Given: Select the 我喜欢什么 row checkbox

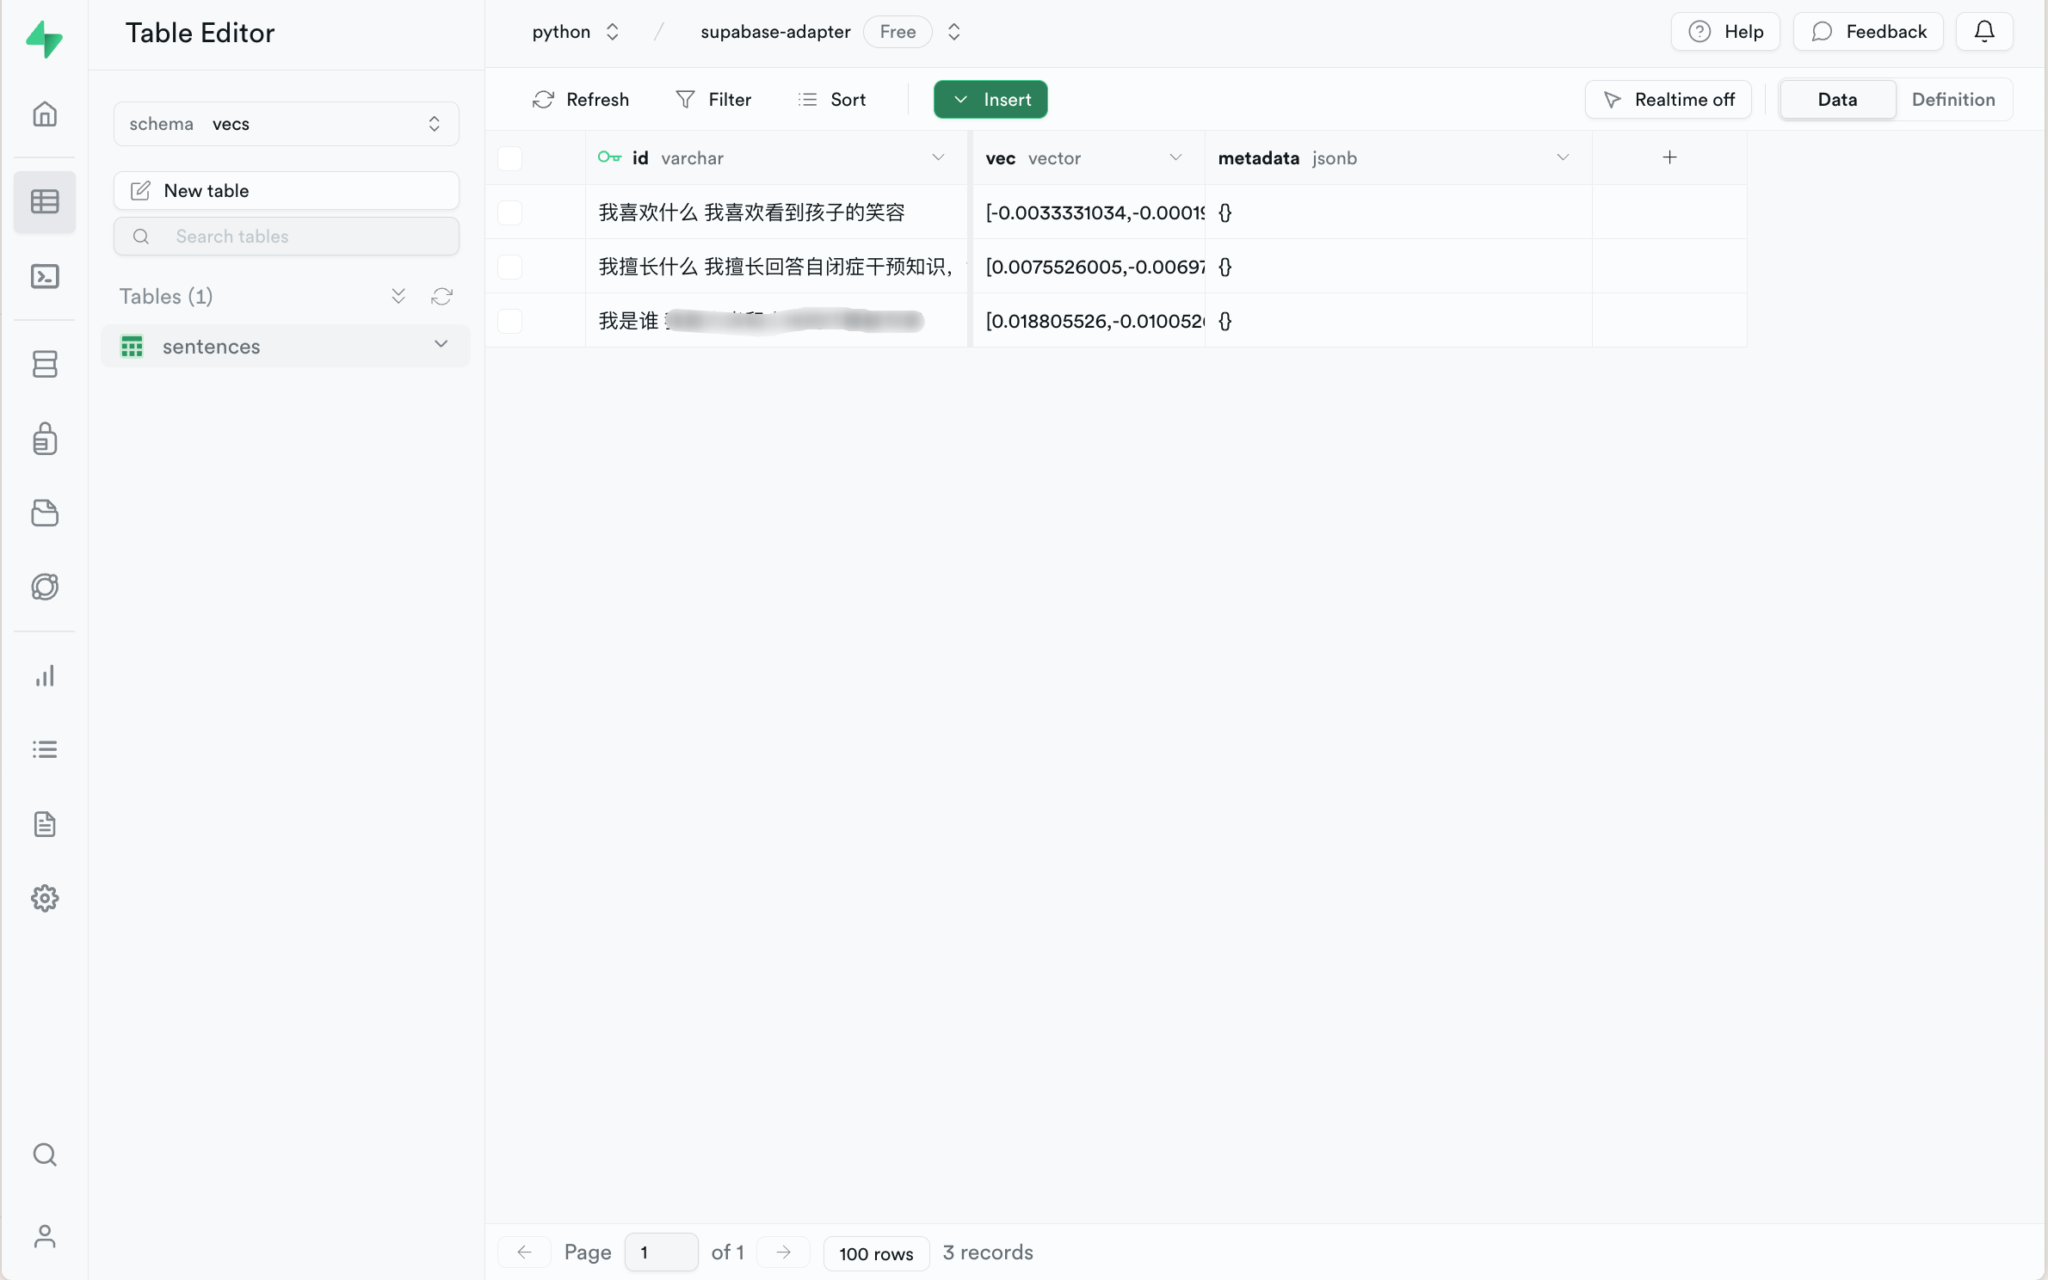Looking at the screenshot, I should (x=510, y=212).
